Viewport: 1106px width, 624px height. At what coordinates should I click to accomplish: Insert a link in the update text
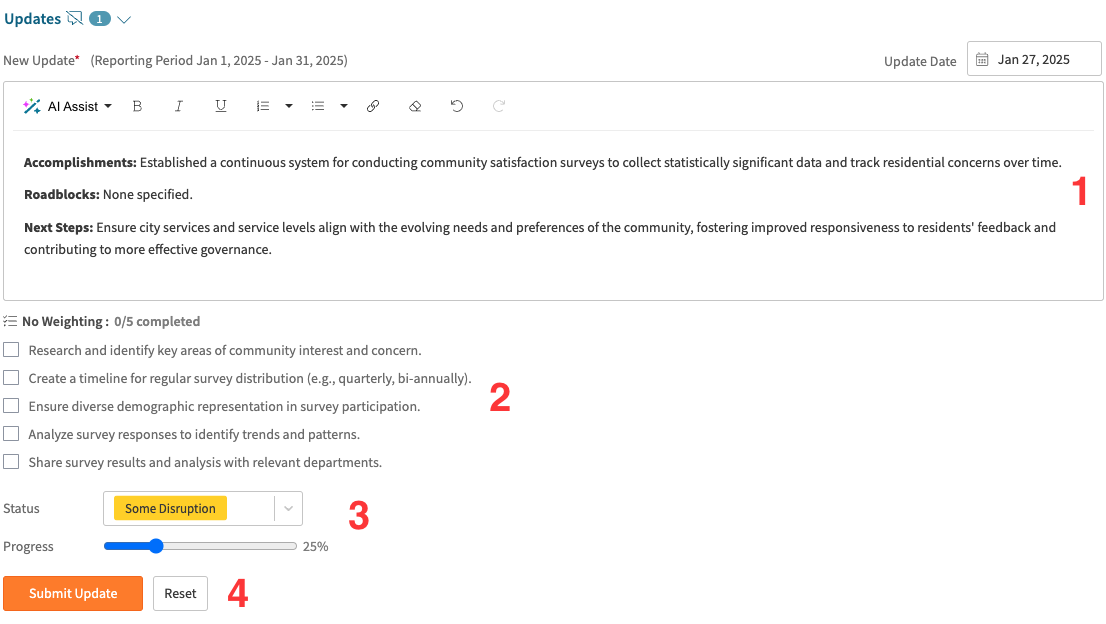(373, 106)
